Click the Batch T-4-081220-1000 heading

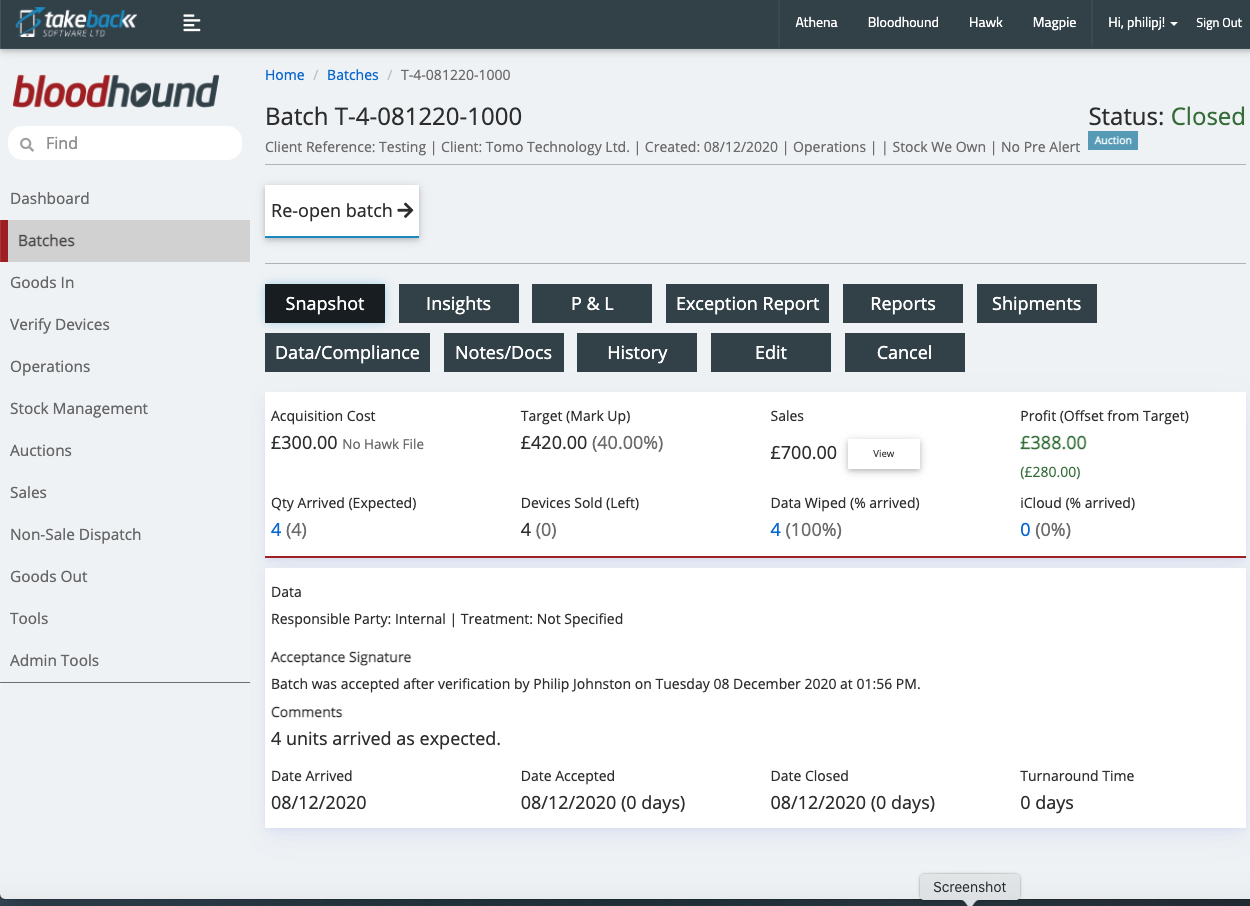pos(393,117)
